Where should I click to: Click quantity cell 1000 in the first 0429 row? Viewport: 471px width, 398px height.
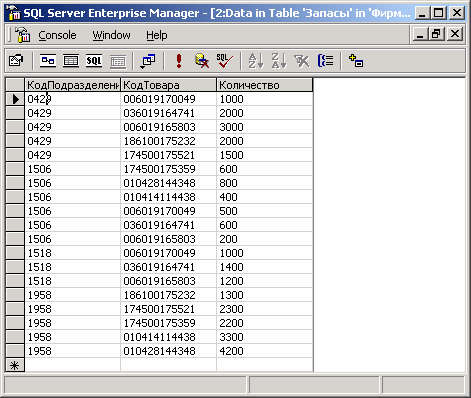[265, 99]
